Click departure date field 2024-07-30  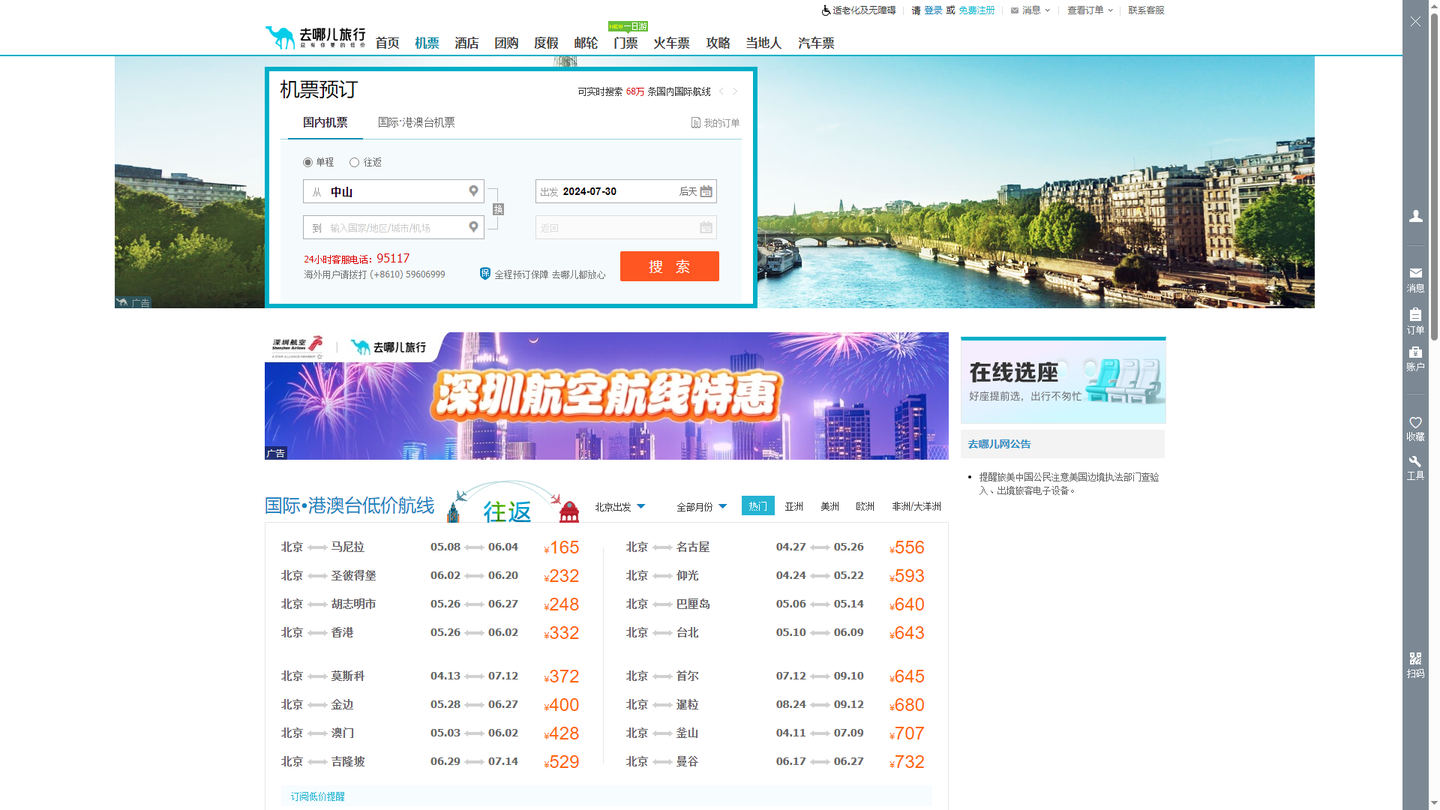click(626, 191)
